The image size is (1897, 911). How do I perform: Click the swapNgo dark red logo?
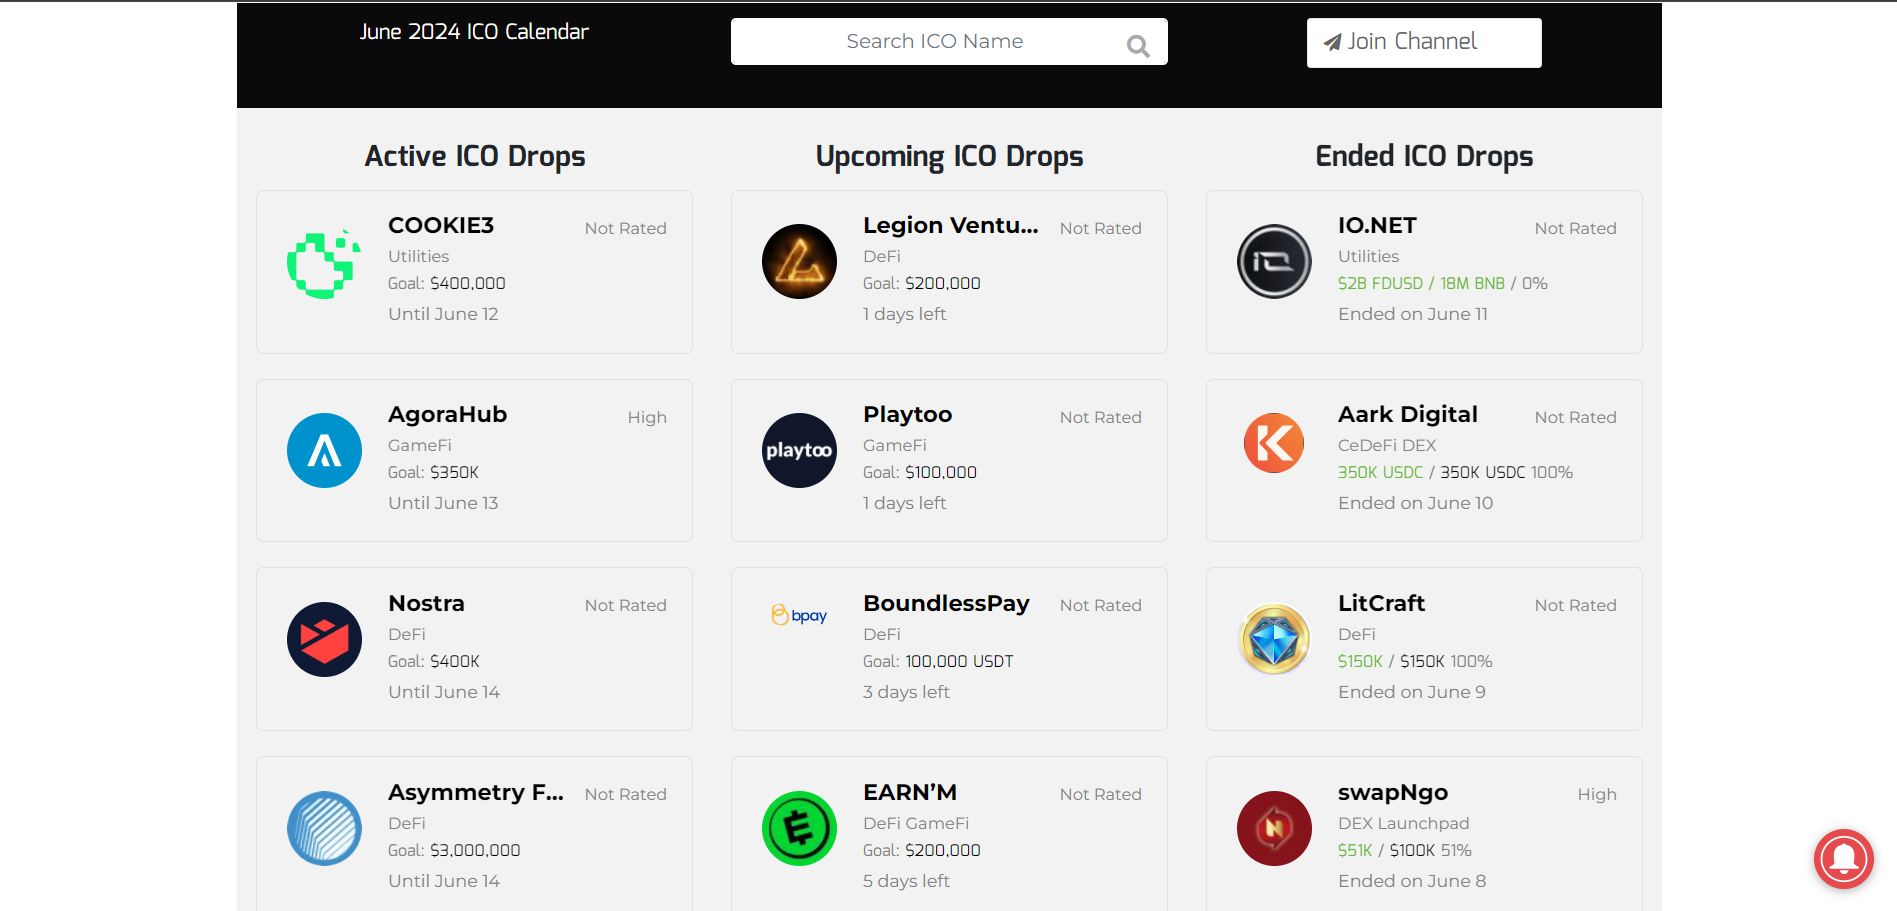click(1274, 828)
